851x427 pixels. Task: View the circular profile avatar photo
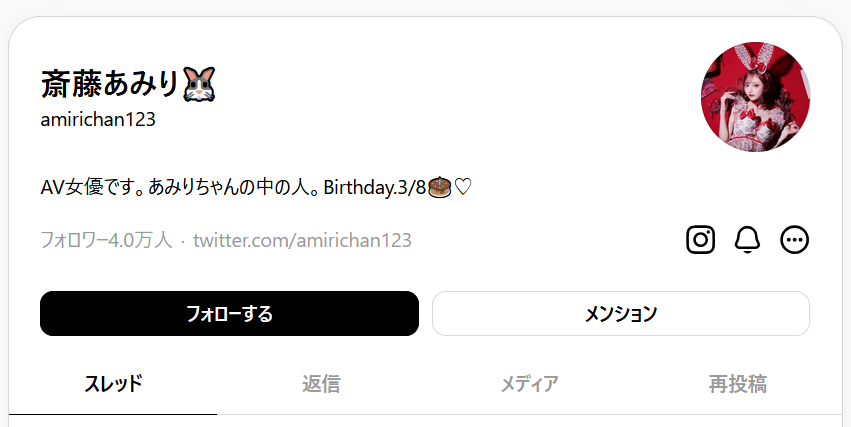coord(755,98)
